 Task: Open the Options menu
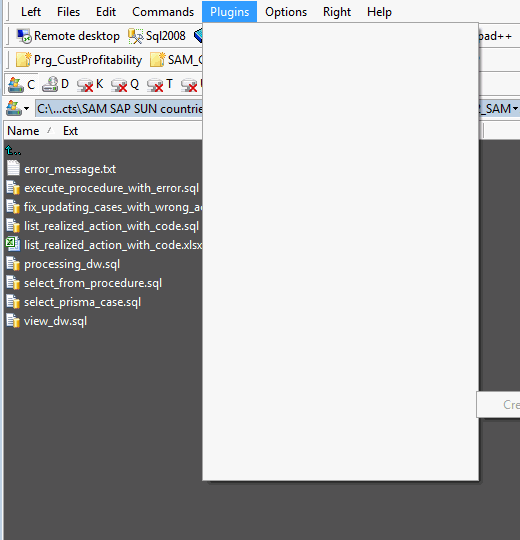pyautogui.click(x=286, y=12)
